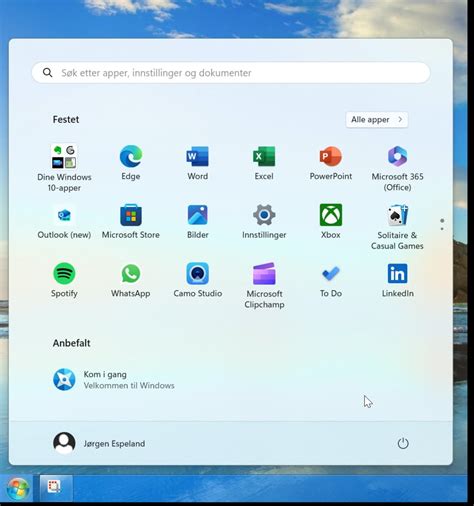474x506 pixels.
Task: Launch Spotify
Action: click(x=64, y=280)
